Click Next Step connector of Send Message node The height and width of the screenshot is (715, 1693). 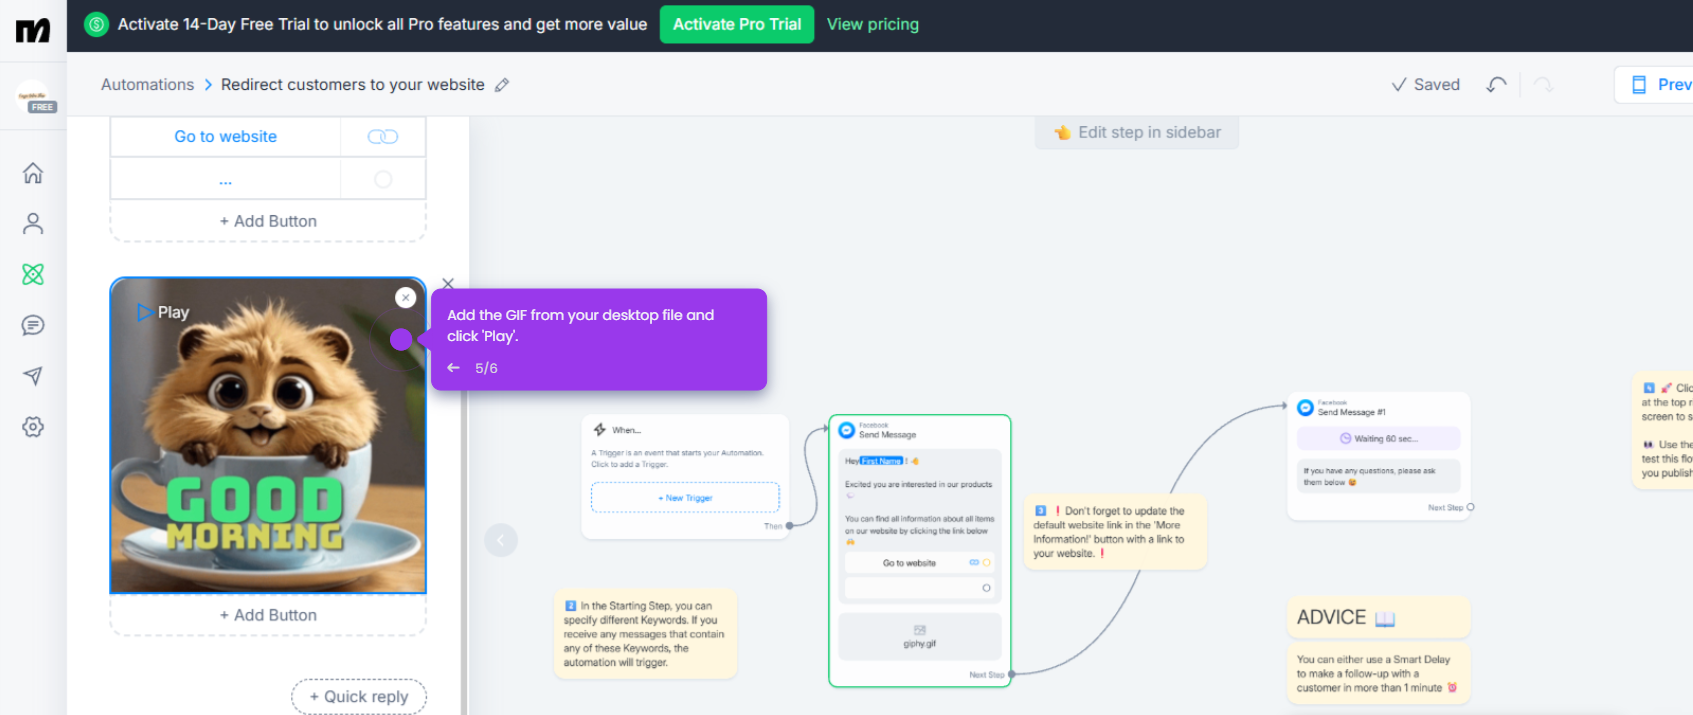[x=1011, y=674]
